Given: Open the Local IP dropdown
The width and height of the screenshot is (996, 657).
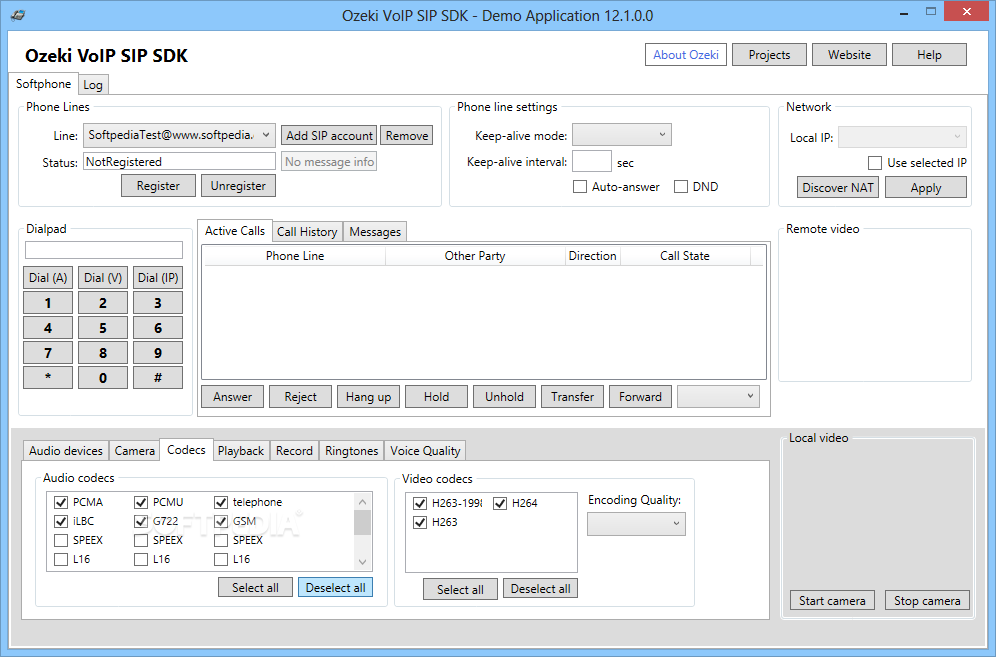Looking at the screenshot, I should click(902, 137).
